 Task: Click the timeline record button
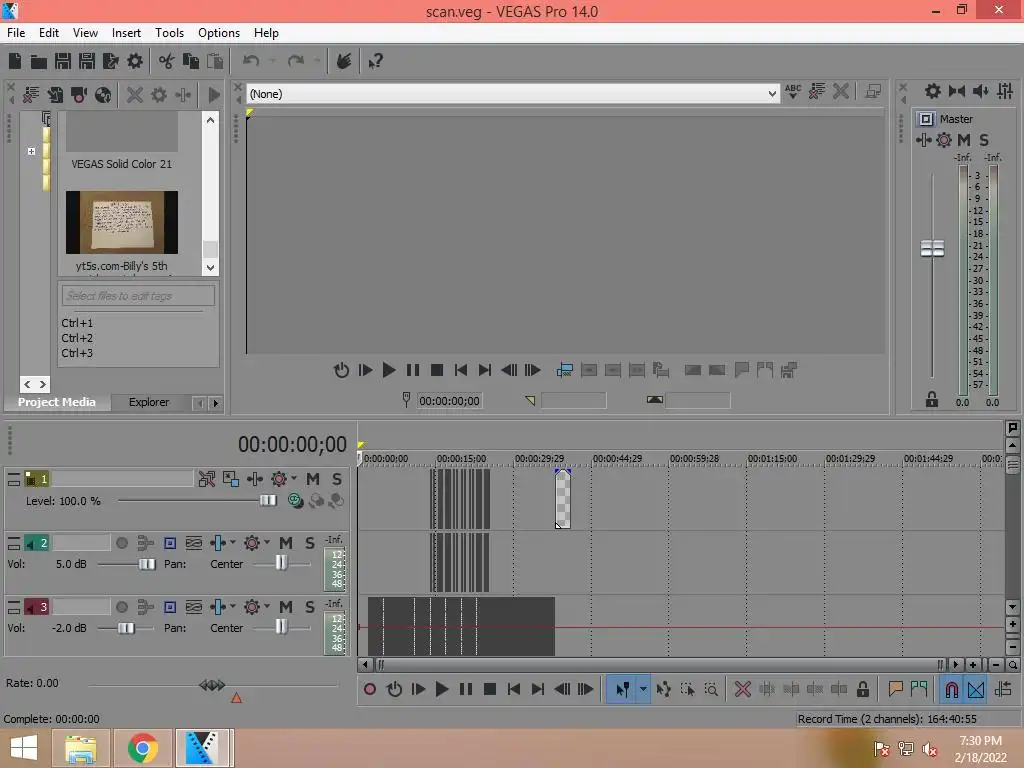click(370, 689)
